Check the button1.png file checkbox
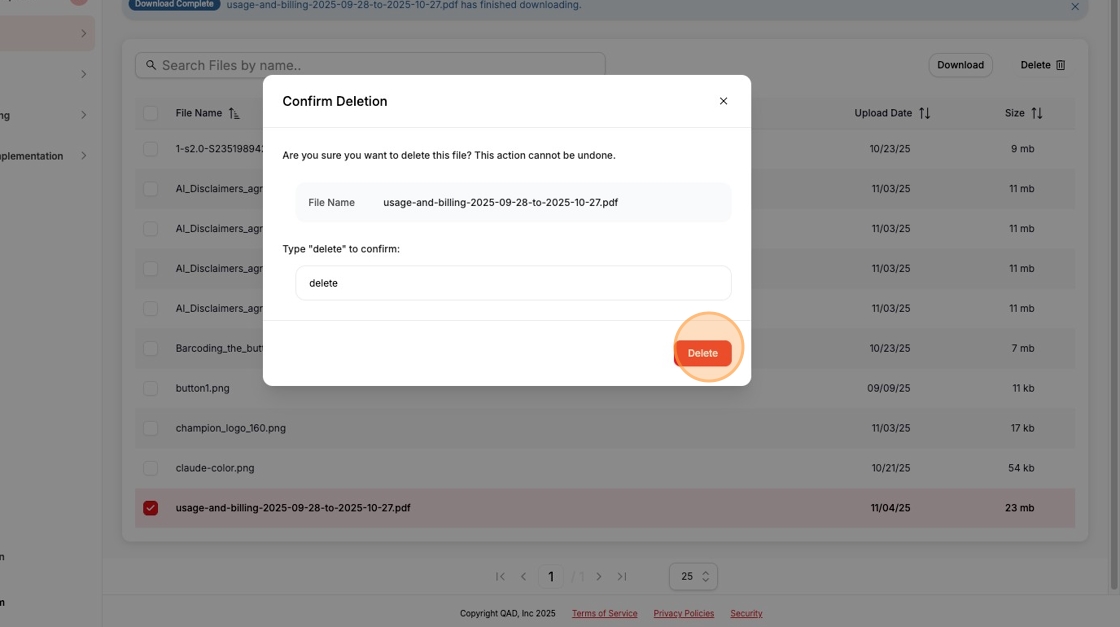This screenshot has height=627, width=1120. tap(151, 387)
